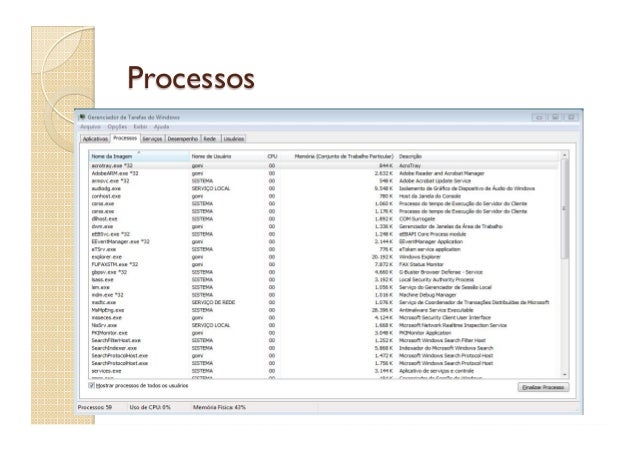Click 'Antimalware Service Executable' description
The height and width of the screenshot is (451, 638).
(436, 310)
